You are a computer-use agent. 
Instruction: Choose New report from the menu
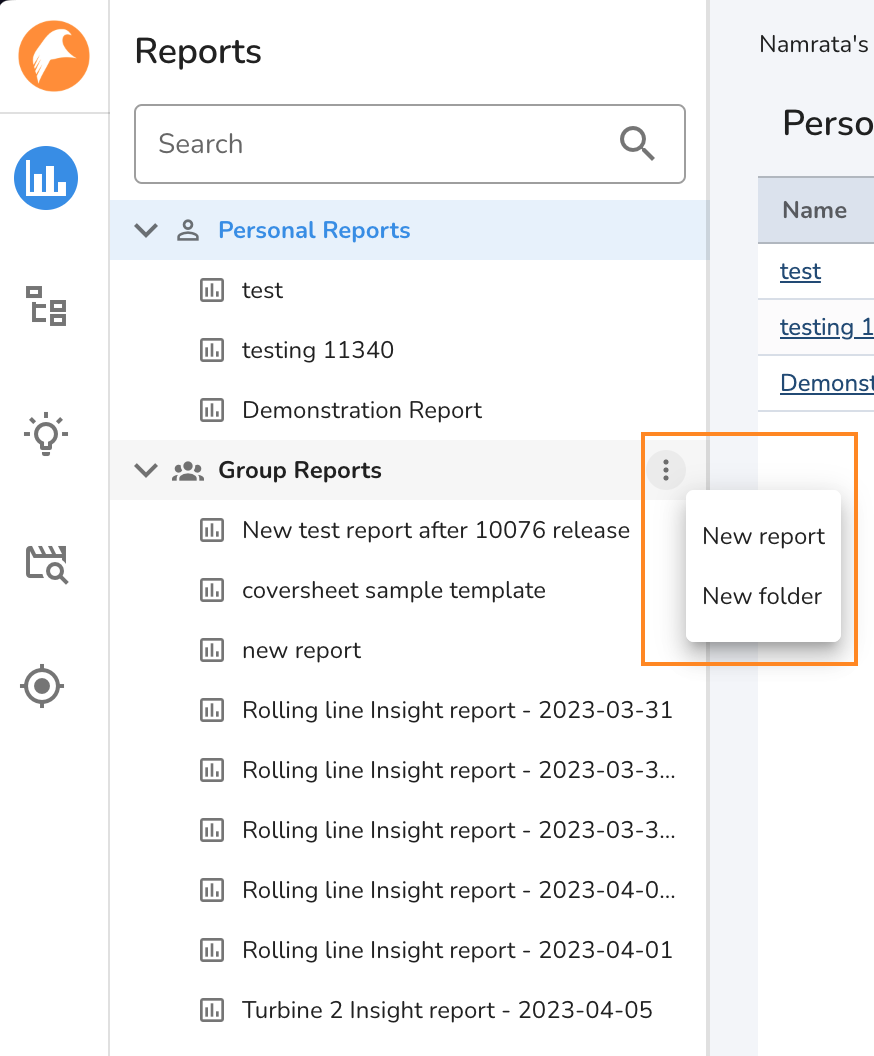(x=763, y=536)
